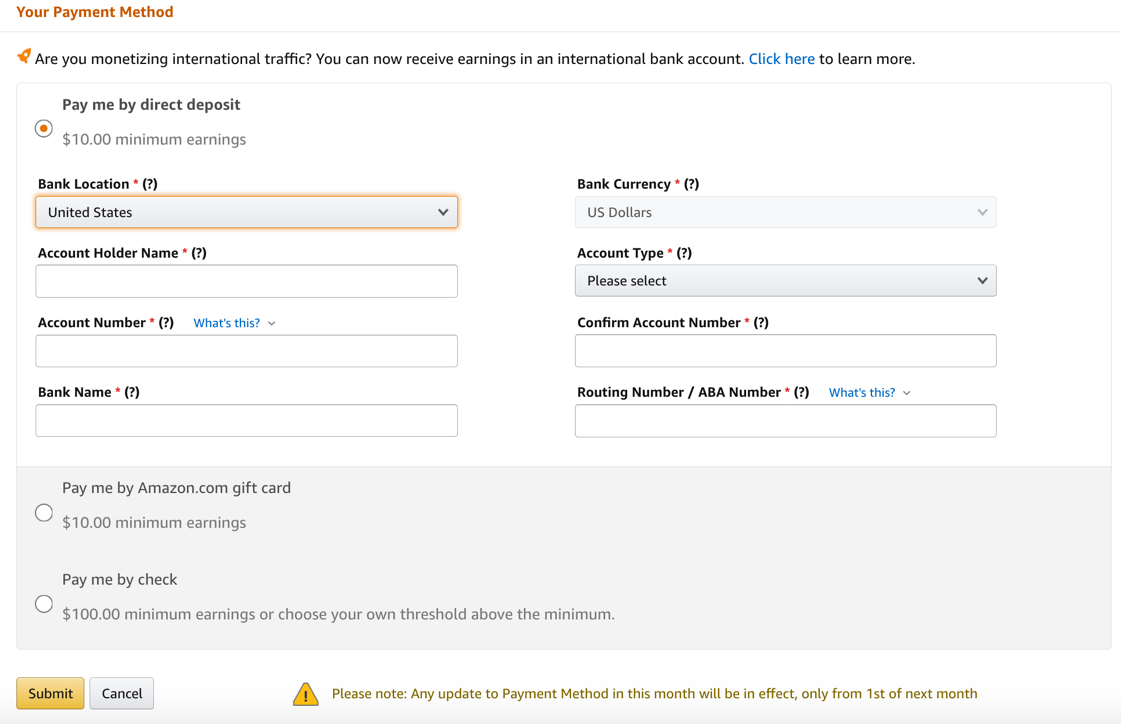This screenshot has width=1121, height=724.
Task: Click the Bank Location help (?) icon
Action: tap(150, 184)
